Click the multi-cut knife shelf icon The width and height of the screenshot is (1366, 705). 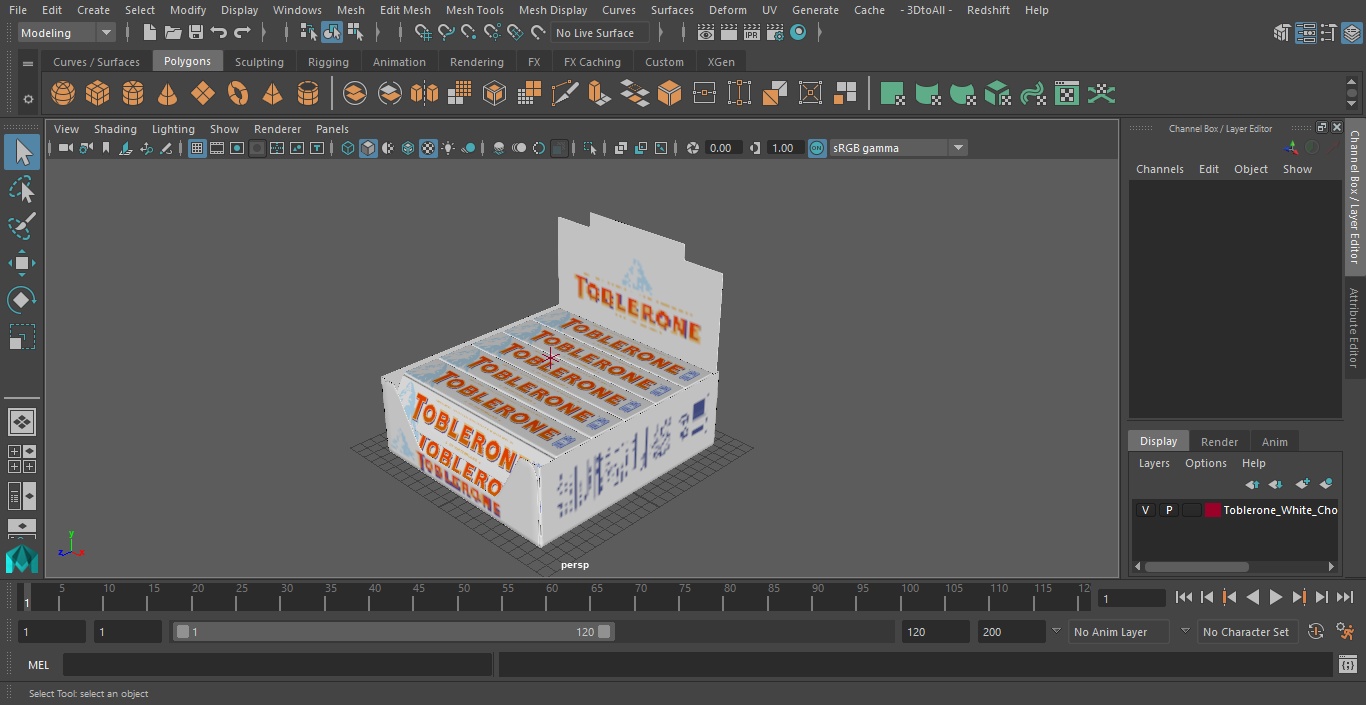coord(565,94)
